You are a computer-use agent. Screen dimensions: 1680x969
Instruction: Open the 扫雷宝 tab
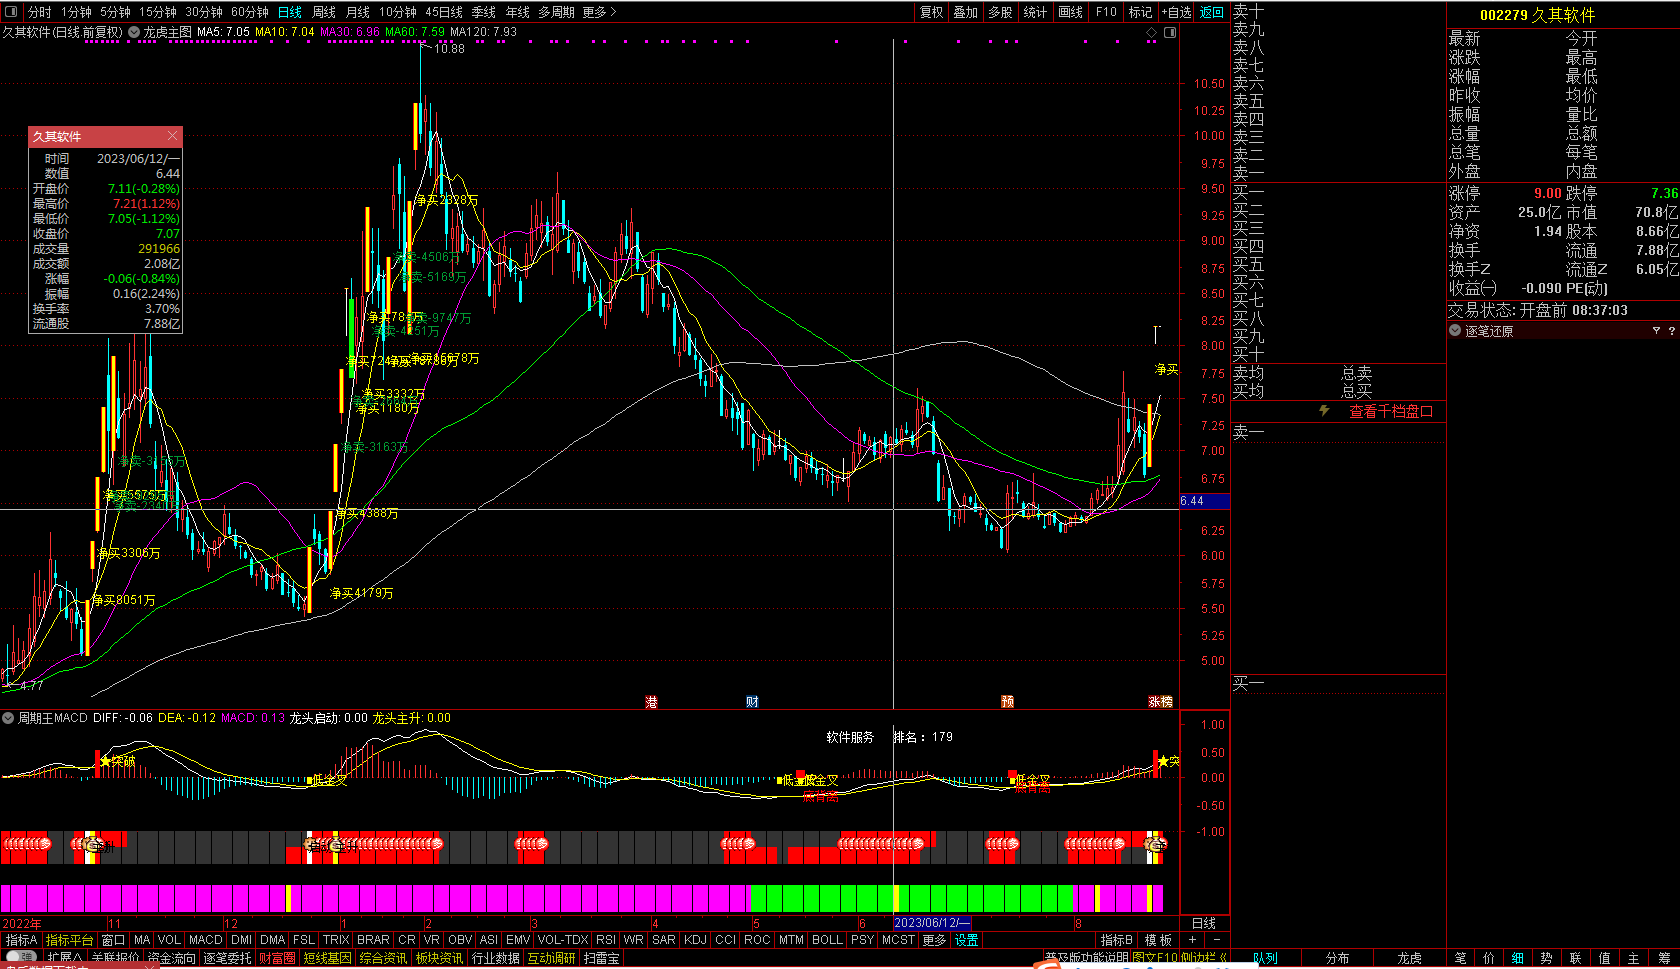click(x=601, y=958)
